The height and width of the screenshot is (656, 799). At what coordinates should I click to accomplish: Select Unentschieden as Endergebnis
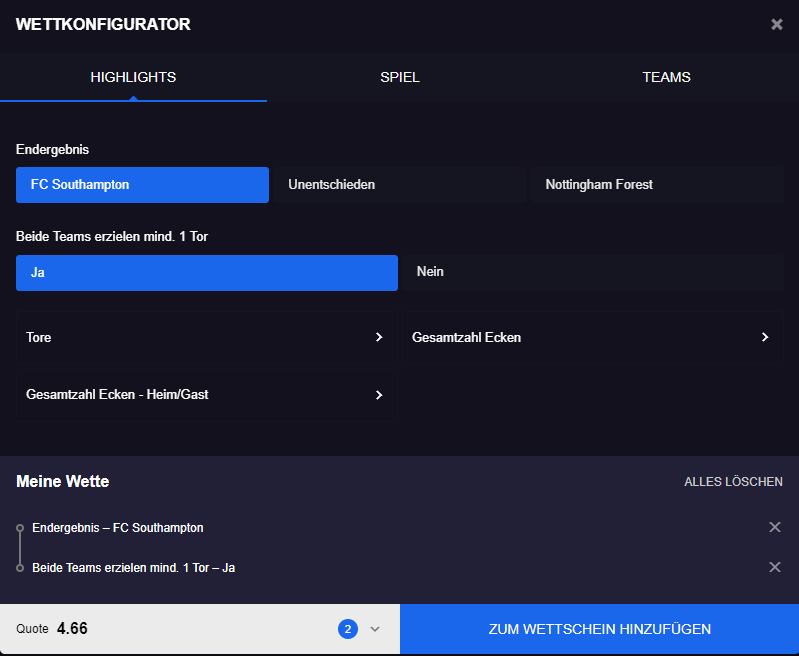tap(400, 185)
